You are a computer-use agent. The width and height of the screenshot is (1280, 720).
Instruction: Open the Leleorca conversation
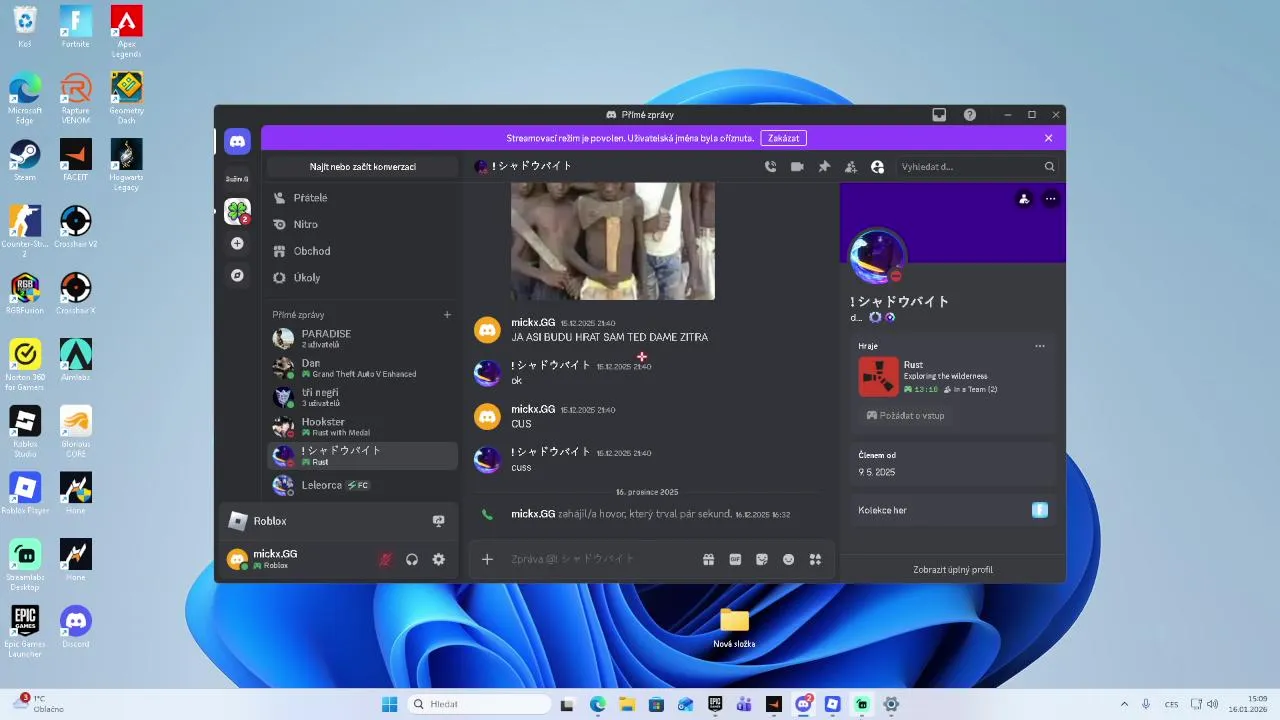tap(362, 485)
